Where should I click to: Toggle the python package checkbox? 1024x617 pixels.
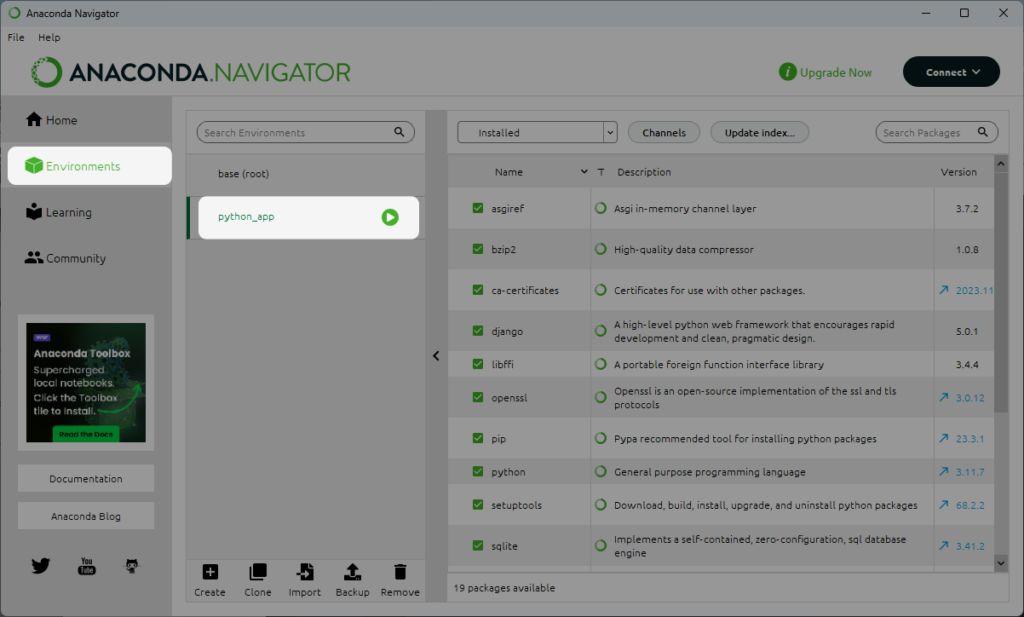tap(478, 471)
